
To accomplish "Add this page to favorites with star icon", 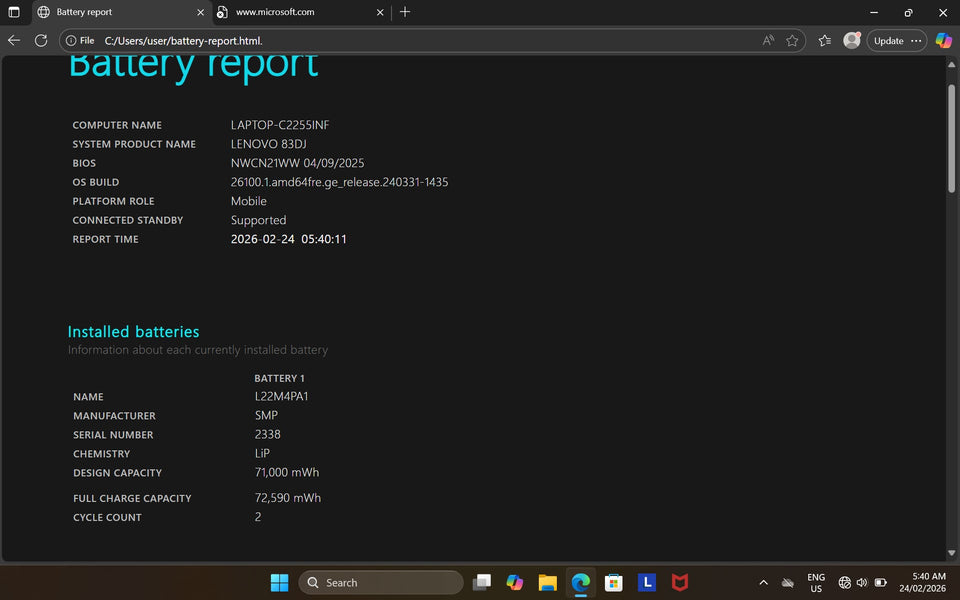I will [792, 41].
